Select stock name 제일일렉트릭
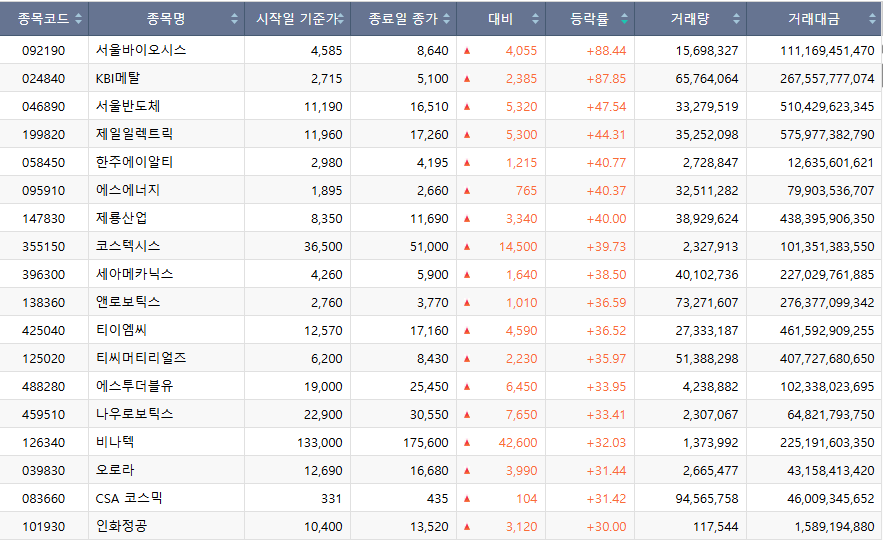 (134, 134)
